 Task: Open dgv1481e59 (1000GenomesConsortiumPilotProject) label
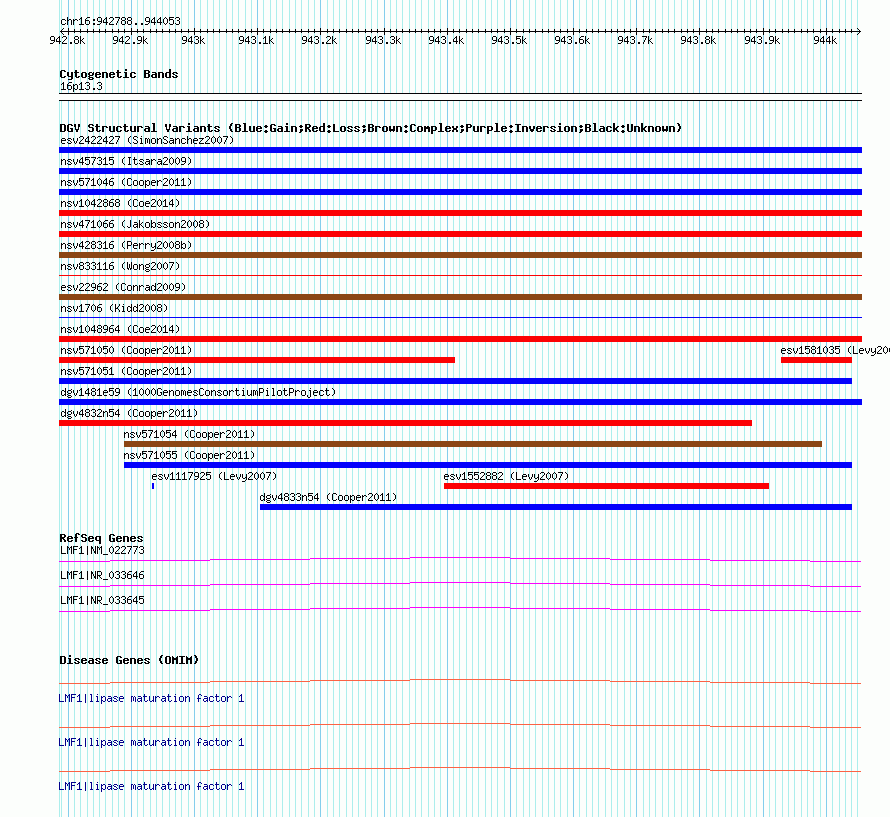(x=198, y=392)
